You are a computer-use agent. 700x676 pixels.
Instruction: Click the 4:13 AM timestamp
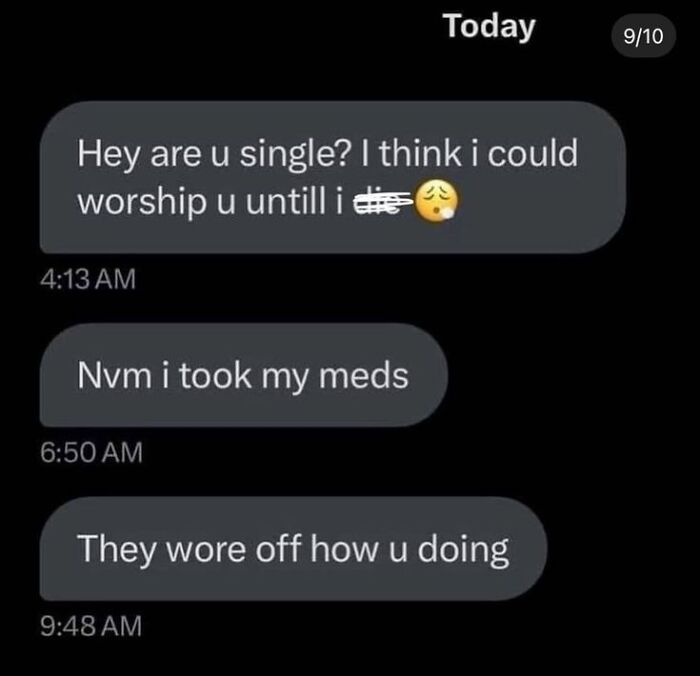click(x=84, y=279)
